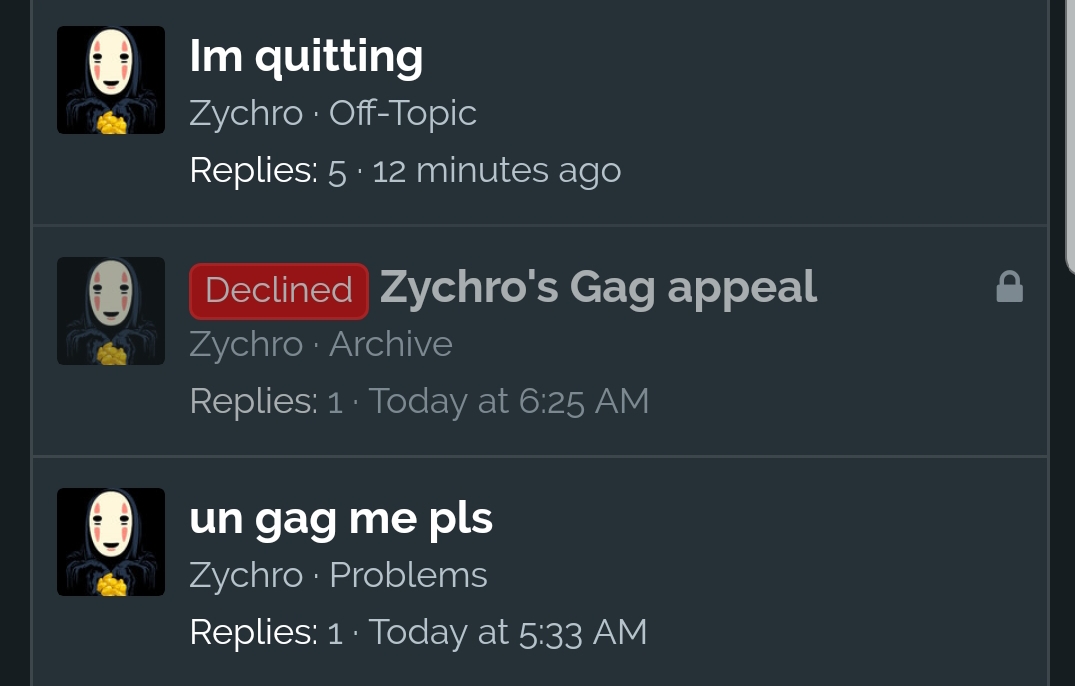Go to Problems forum link

coord(408,575)
